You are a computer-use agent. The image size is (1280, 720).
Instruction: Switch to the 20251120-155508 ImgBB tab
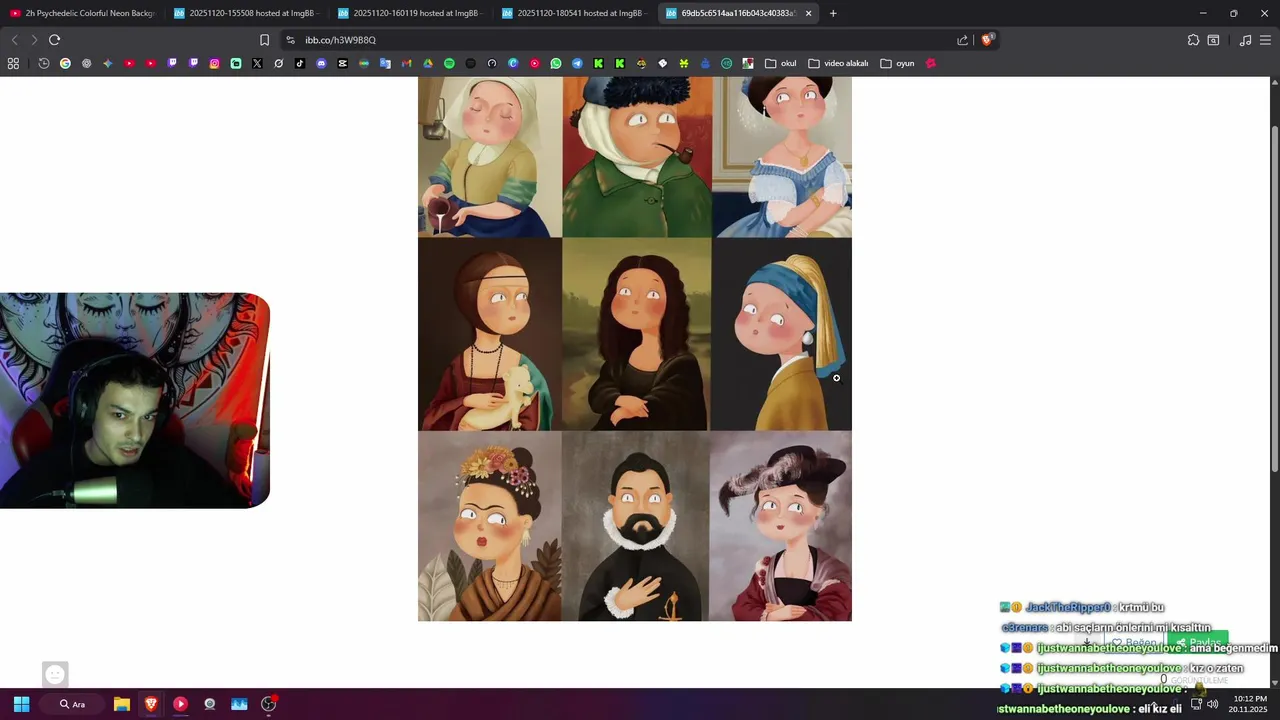click(248, 13)
